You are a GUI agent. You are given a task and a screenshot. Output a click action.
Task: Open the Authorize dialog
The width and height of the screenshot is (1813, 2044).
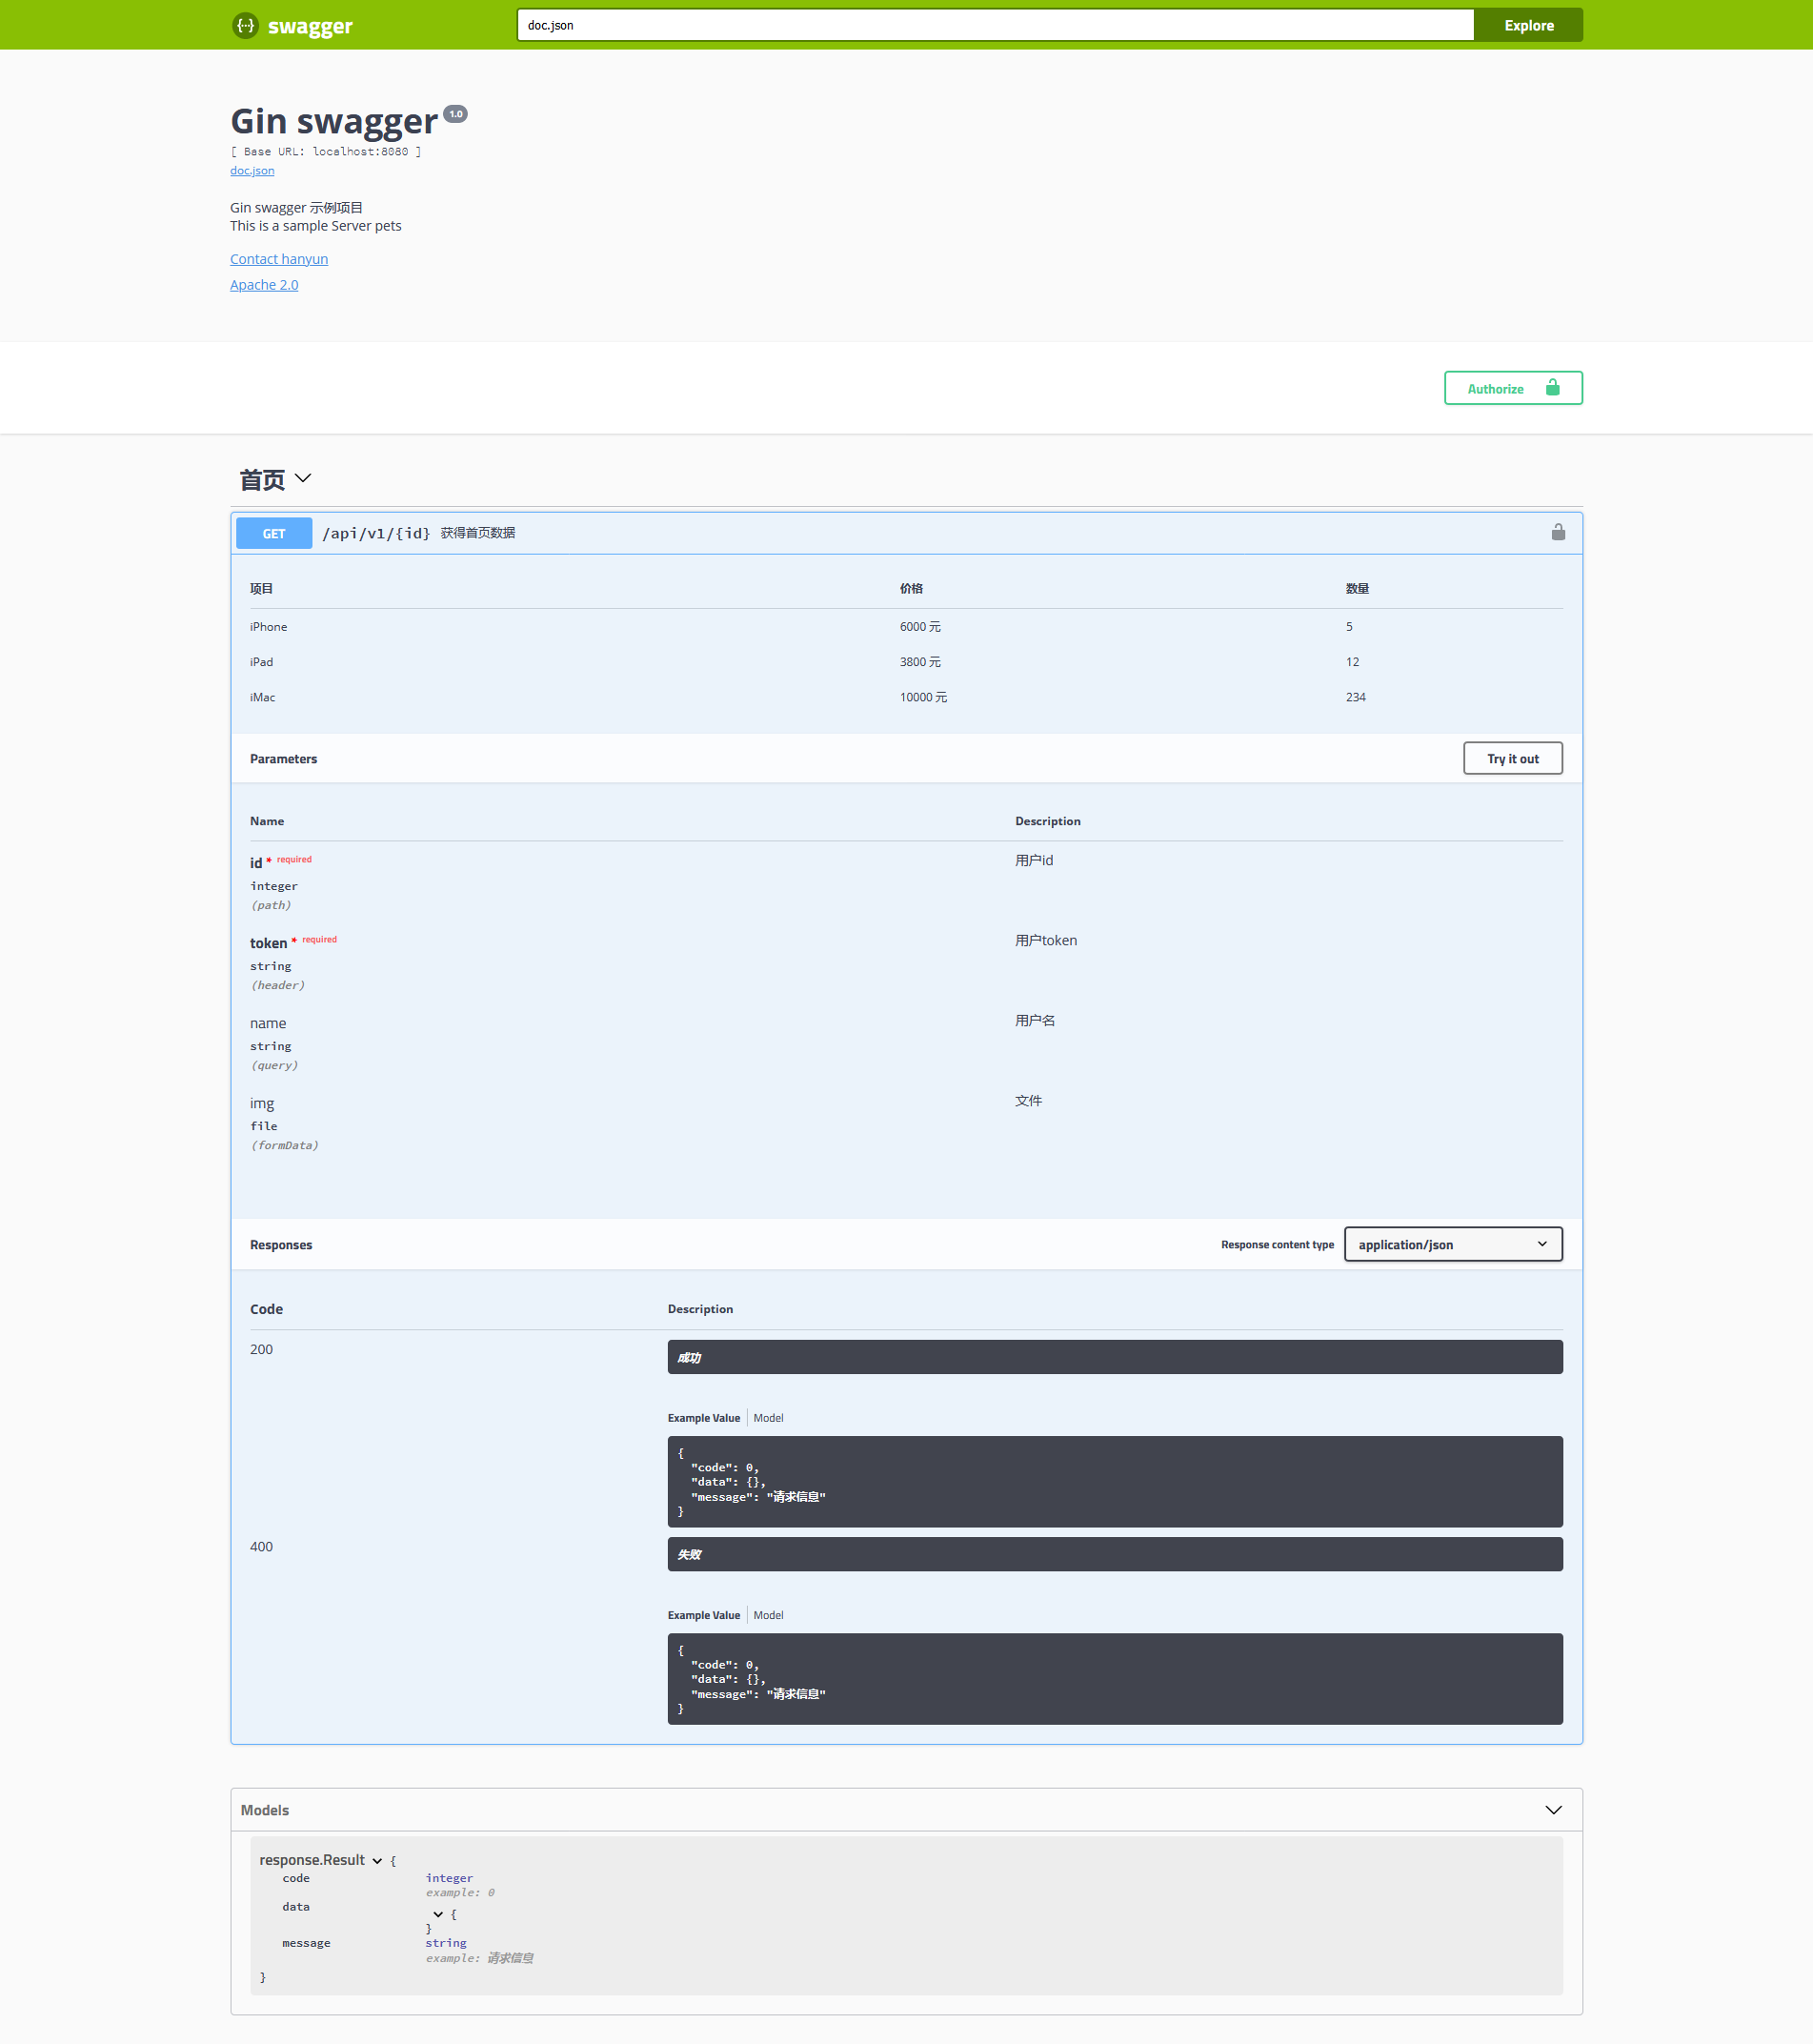1513,388
